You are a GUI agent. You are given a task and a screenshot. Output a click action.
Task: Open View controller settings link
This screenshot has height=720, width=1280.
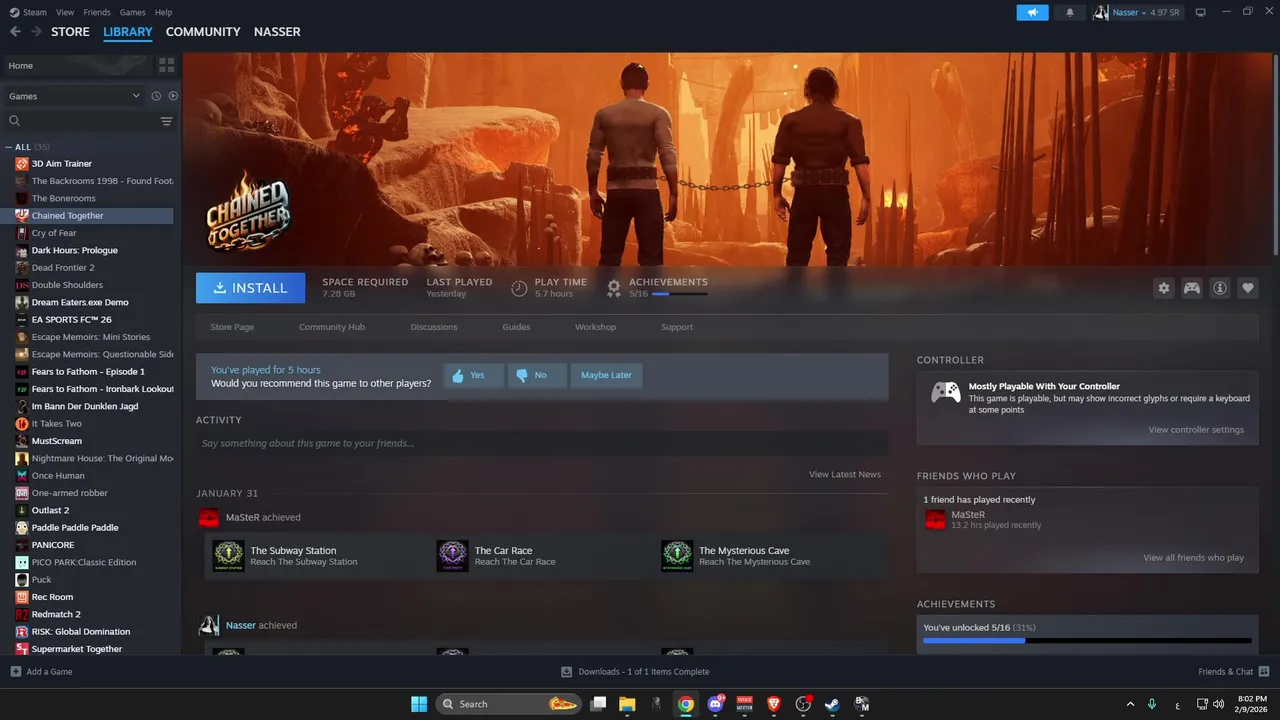click(1196, 430)
